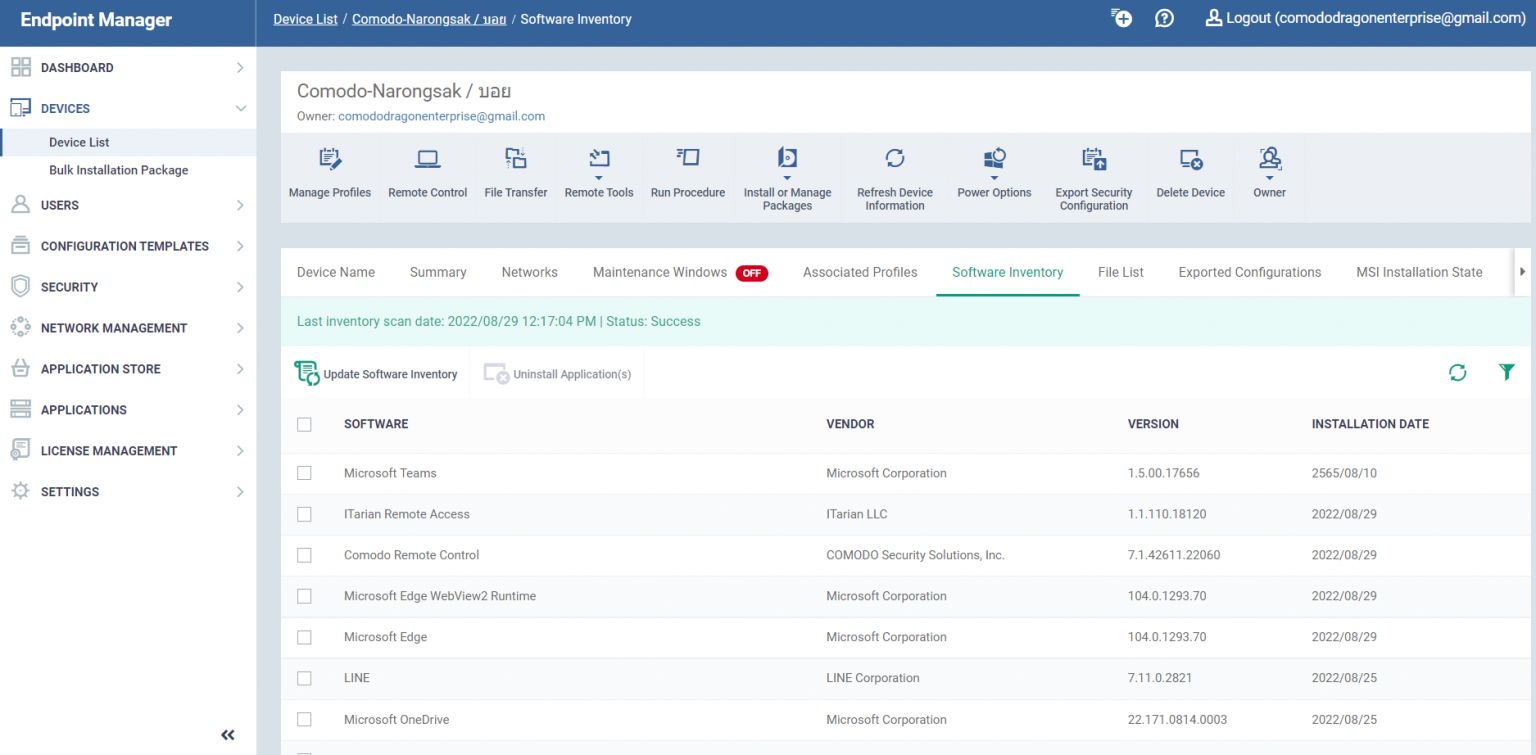Expand the Settings menu chevron
This screenshot has width=1536, height=755.
click(x=240, y=492)
